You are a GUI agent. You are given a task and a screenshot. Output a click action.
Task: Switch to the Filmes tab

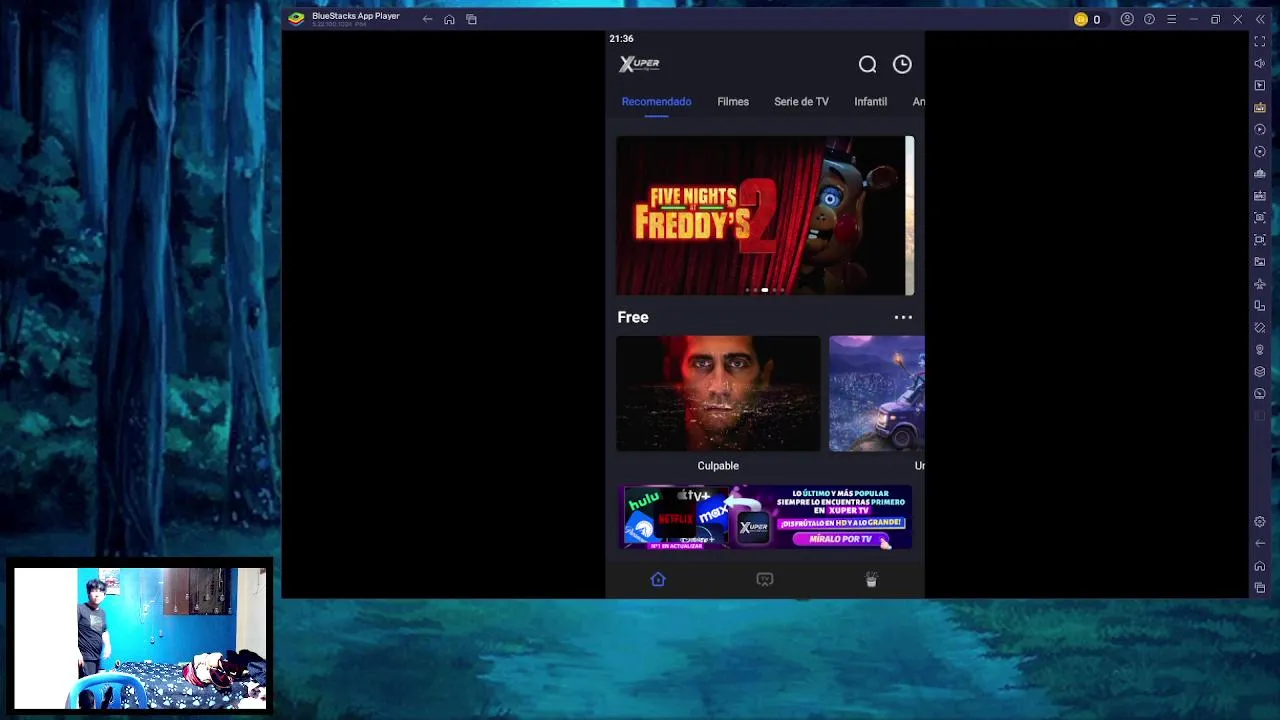click(733, 102)
